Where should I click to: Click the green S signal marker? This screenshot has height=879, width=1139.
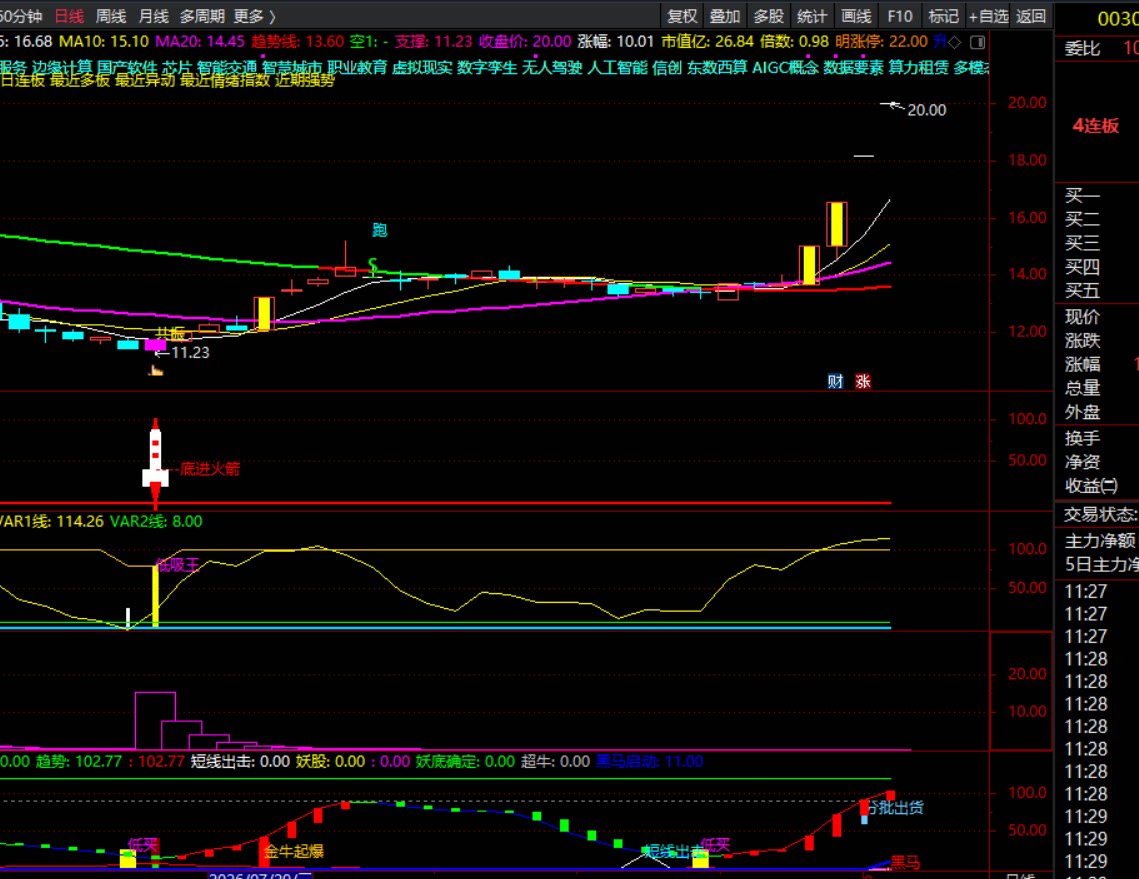click(373, 265)
